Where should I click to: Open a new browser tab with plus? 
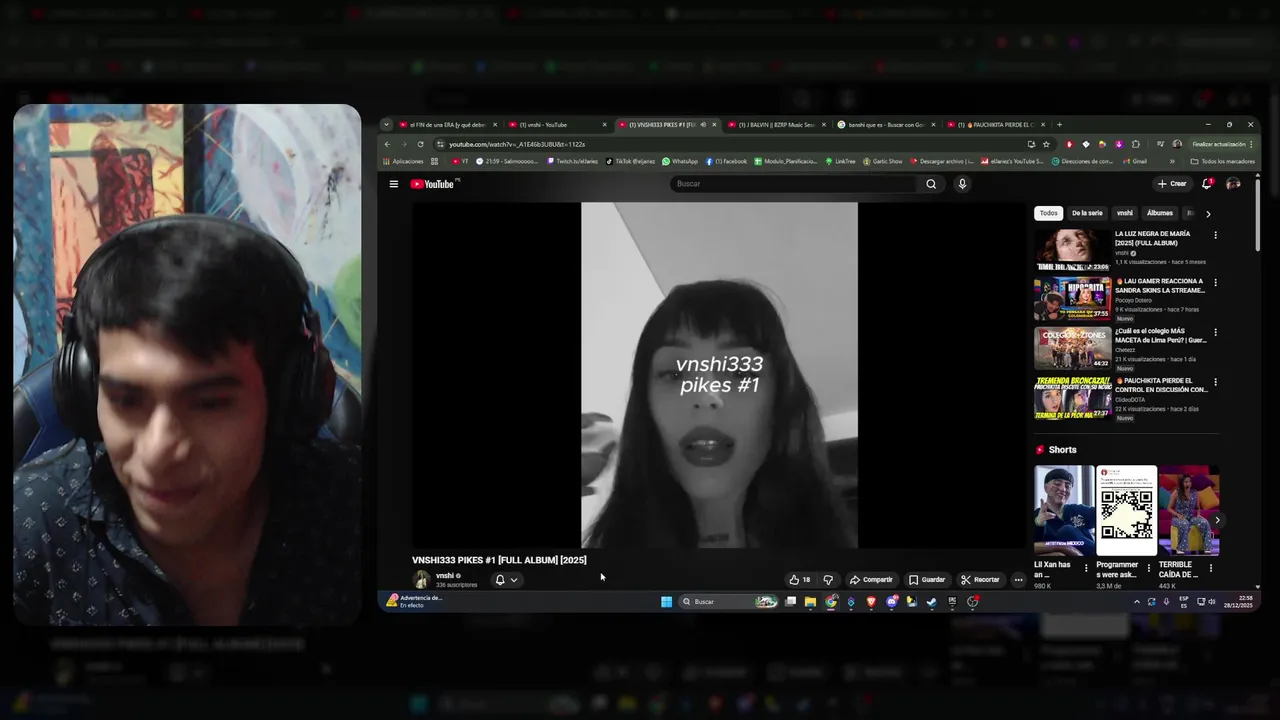(1059, 125)
